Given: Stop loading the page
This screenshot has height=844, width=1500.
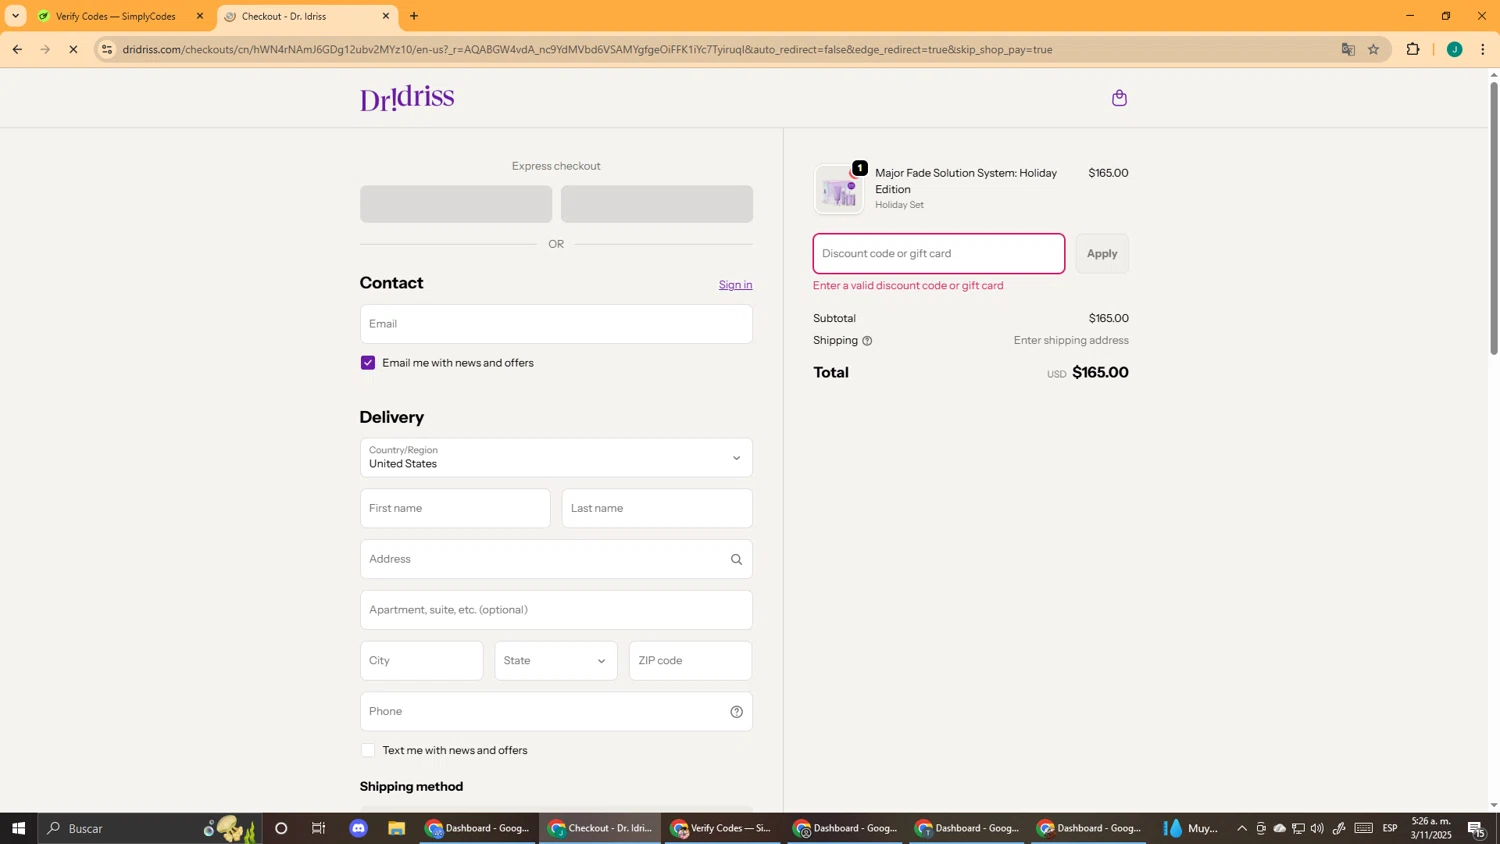Looking at the screenshot, I should (x=73, y=49).
